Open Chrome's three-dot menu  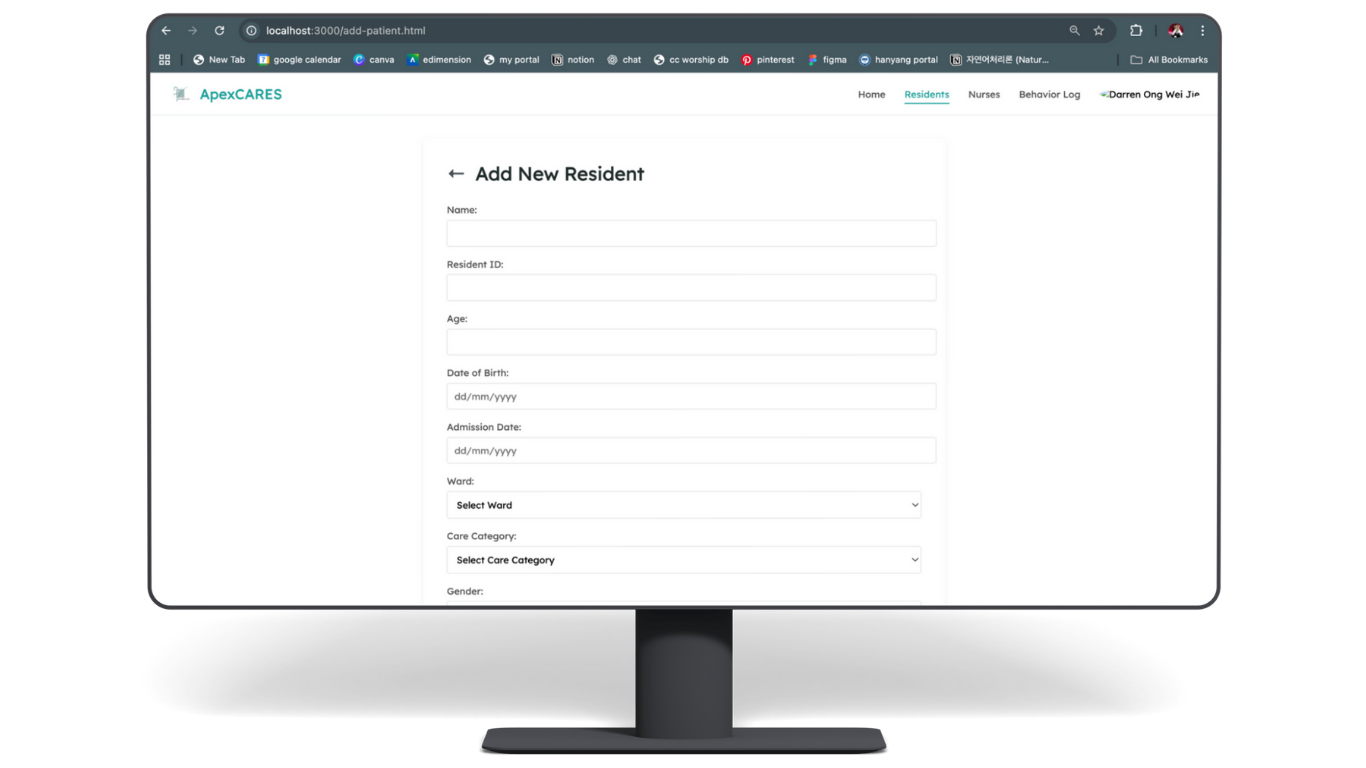point(1202,31)
